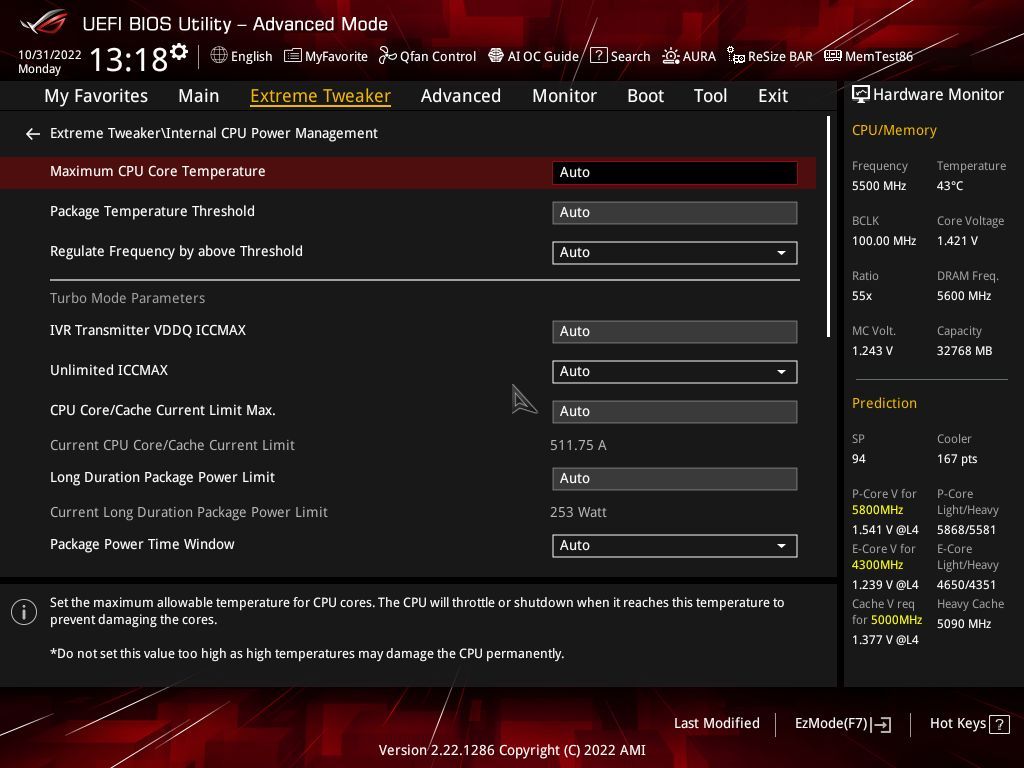Click the Turbo Mode Parameters heading
This screenshot has width=1024, height=768.
(x=127, y=298)
